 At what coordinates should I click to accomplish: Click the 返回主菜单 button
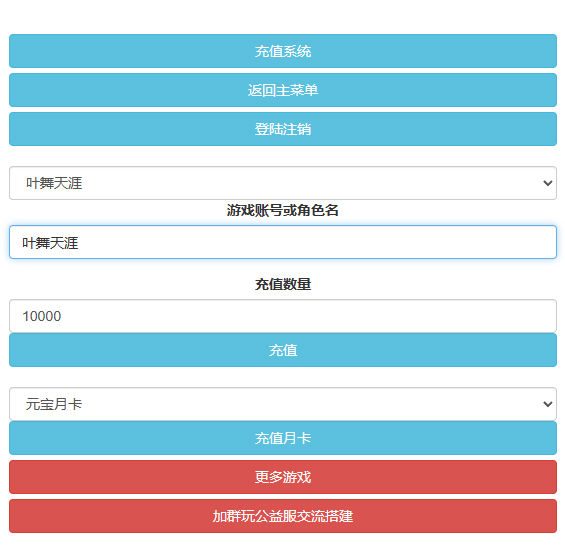click(283, 90)
